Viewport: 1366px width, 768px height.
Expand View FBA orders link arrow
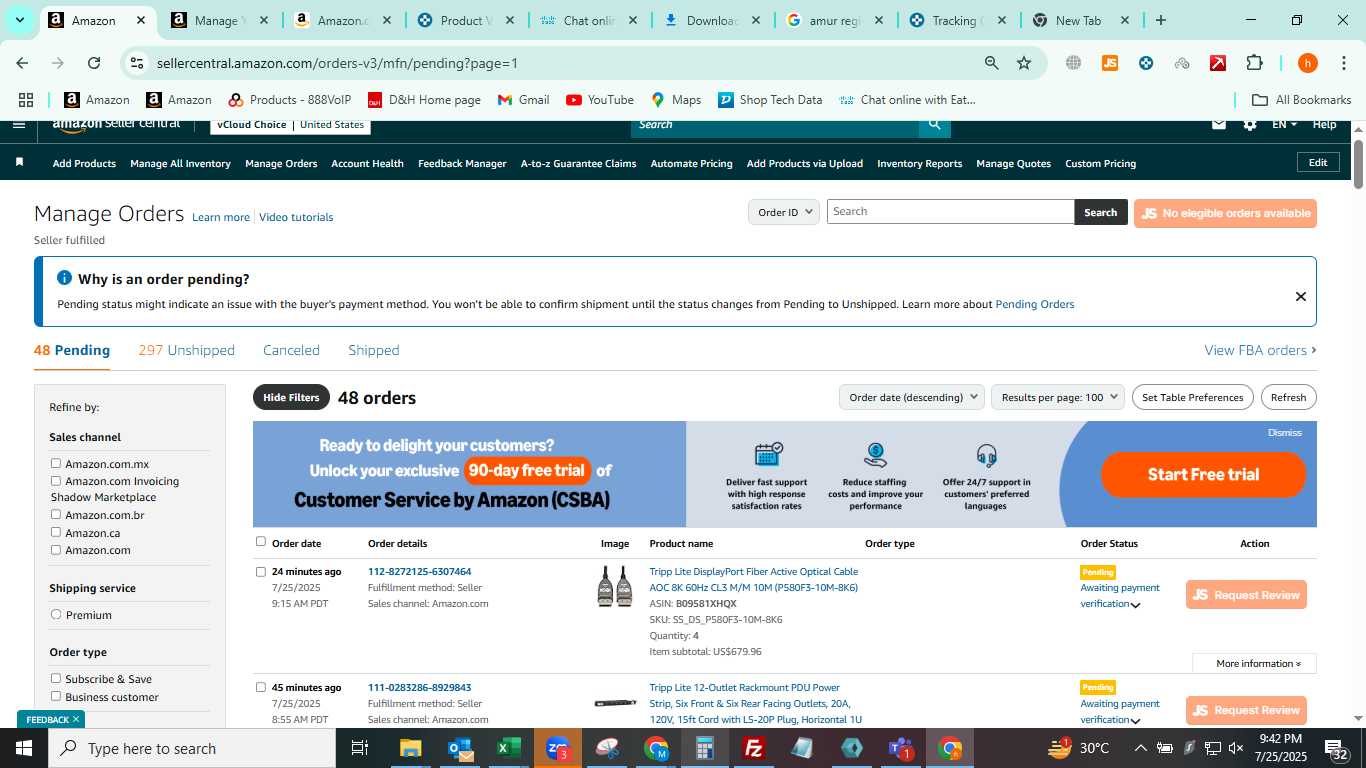point(1313,350)
